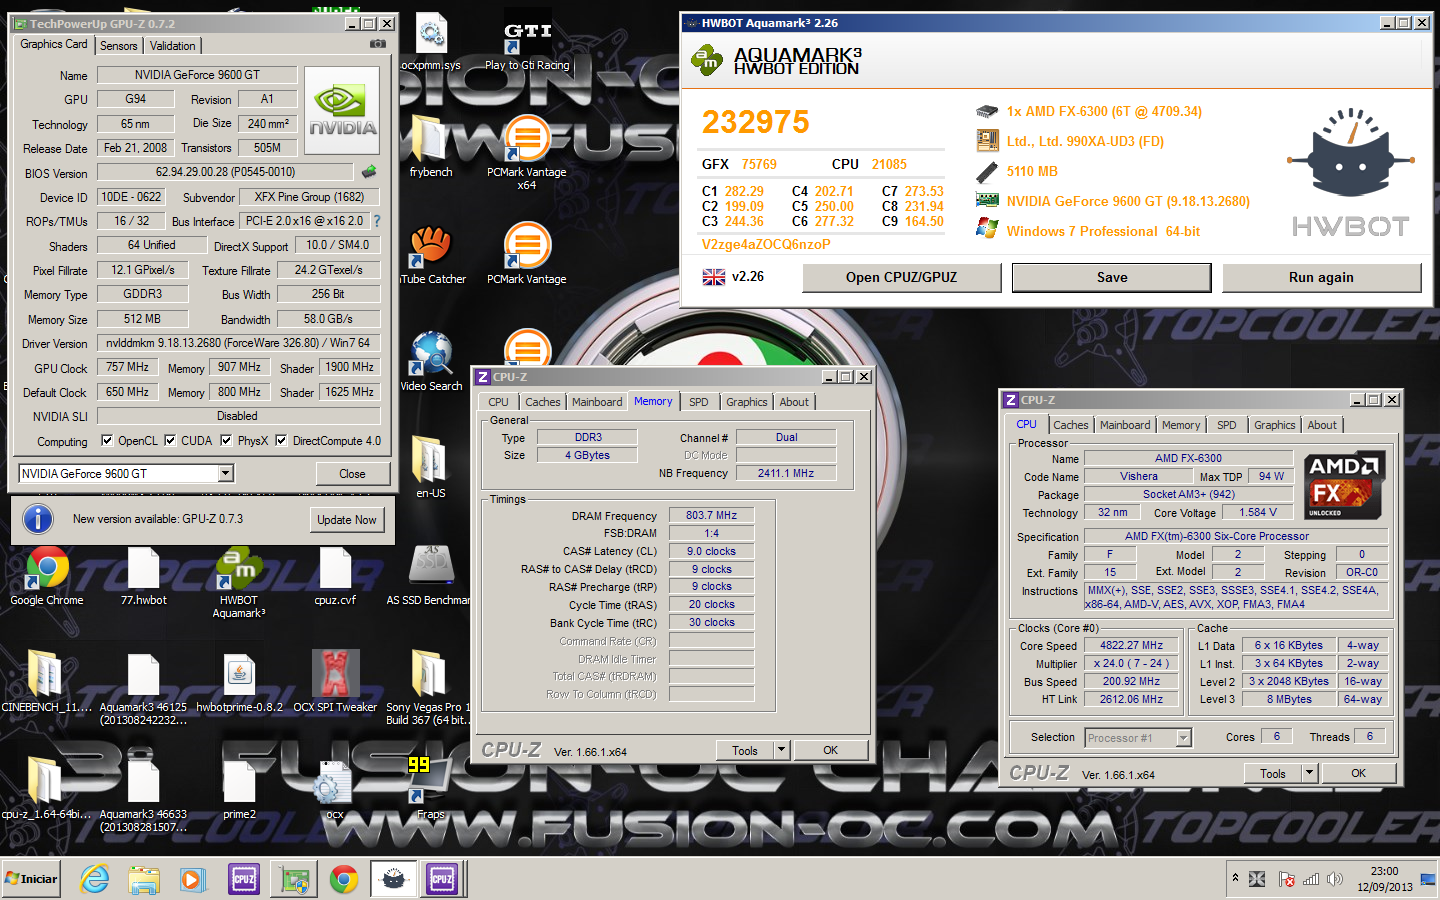Viewport: 1440px width, 900px height.
Task: Open hwbotprime-0.8.2 Java file
Action: [239, 683]
